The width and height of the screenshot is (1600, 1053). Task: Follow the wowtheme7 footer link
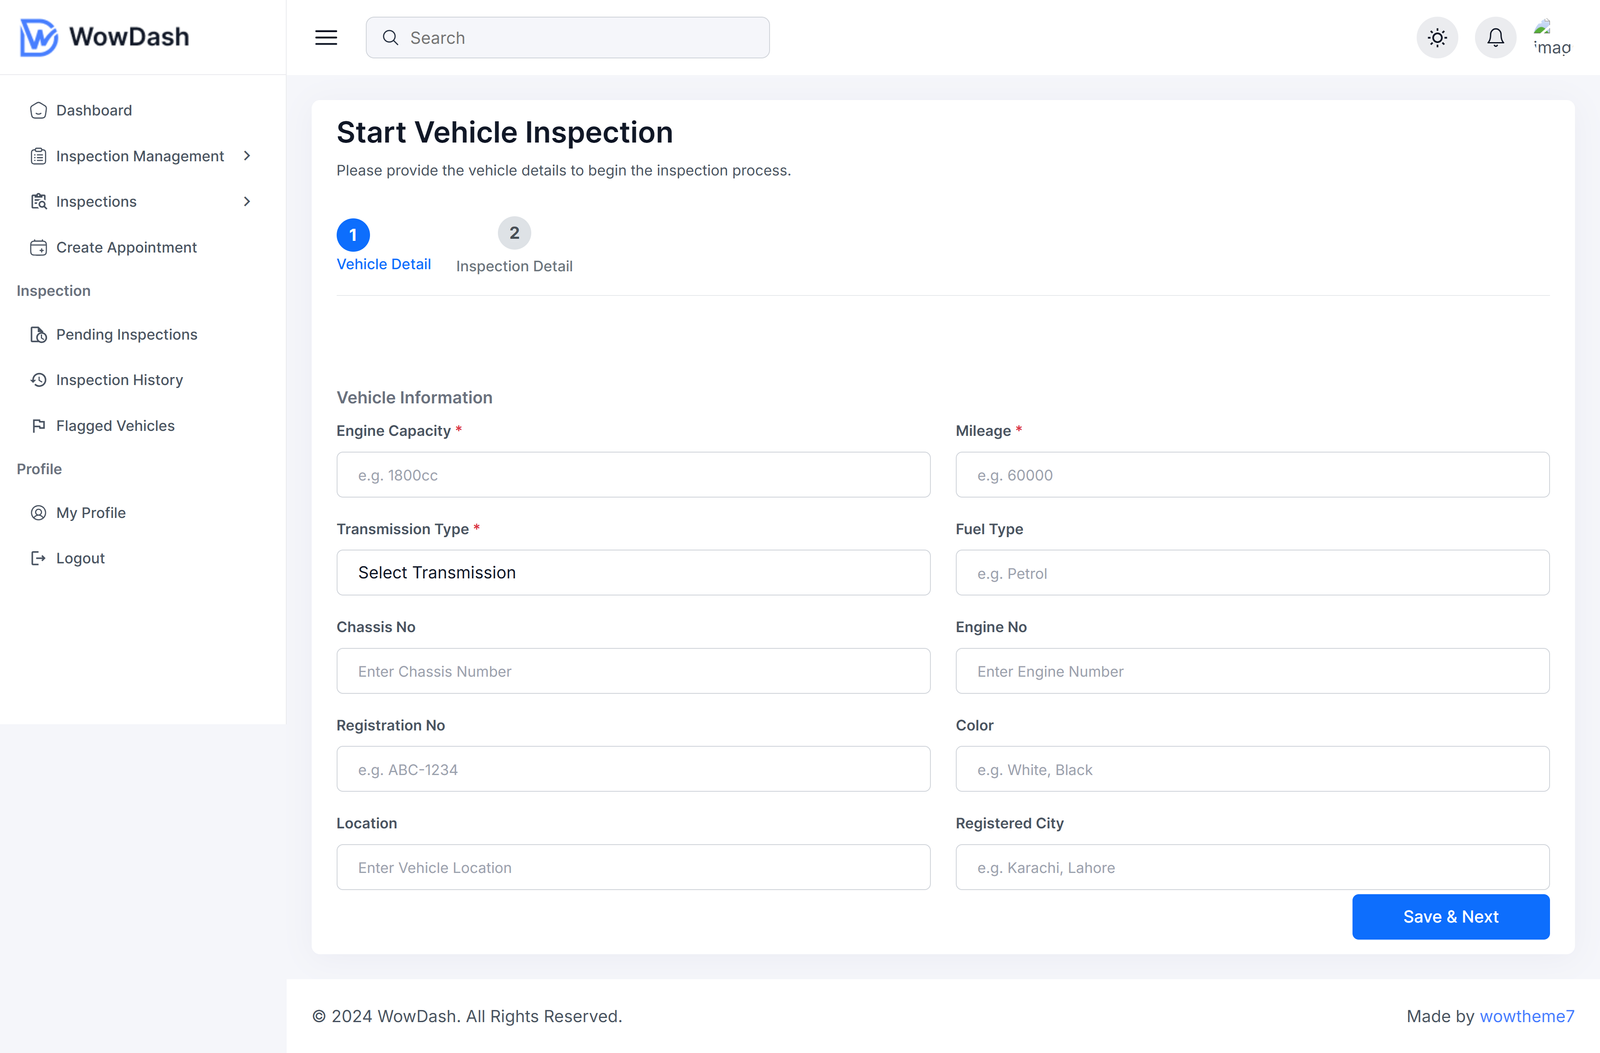click(1526, 1016)
